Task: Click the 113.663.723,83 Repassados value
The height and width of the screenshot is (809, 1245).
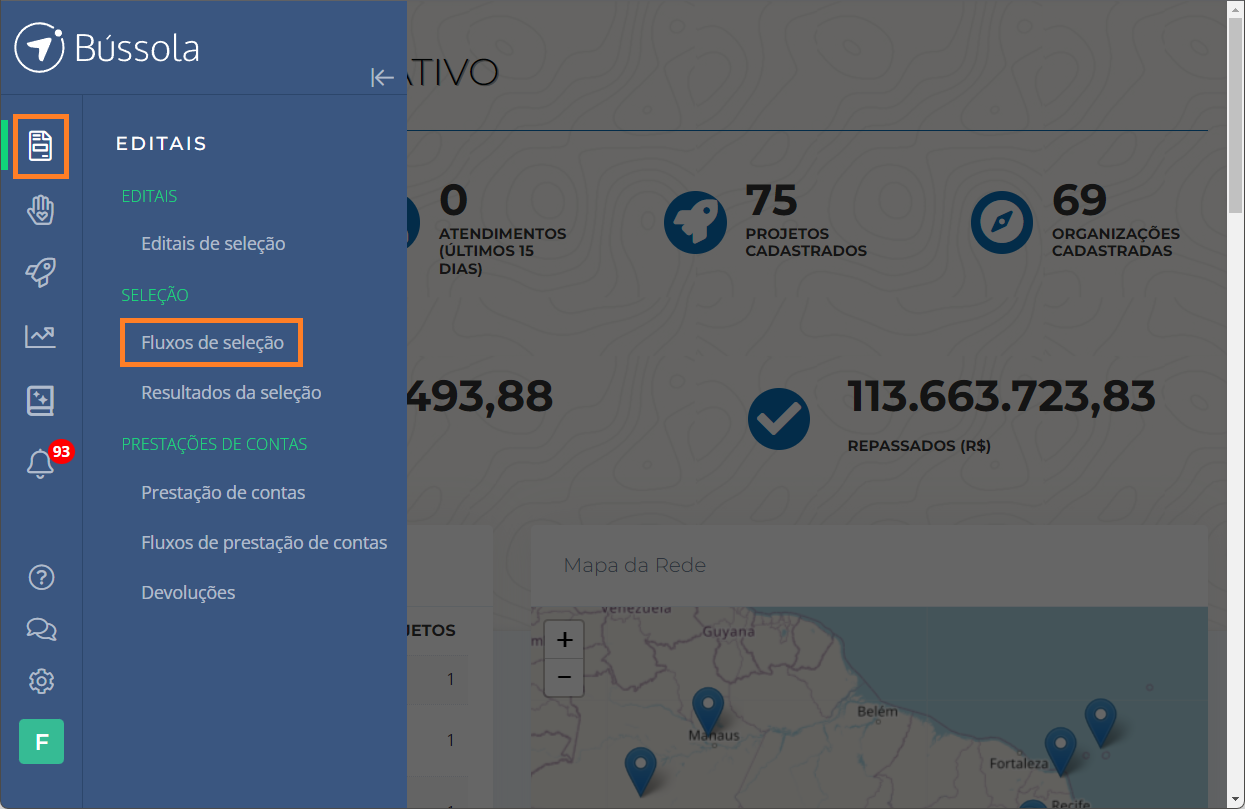Action: (1001, 397)
